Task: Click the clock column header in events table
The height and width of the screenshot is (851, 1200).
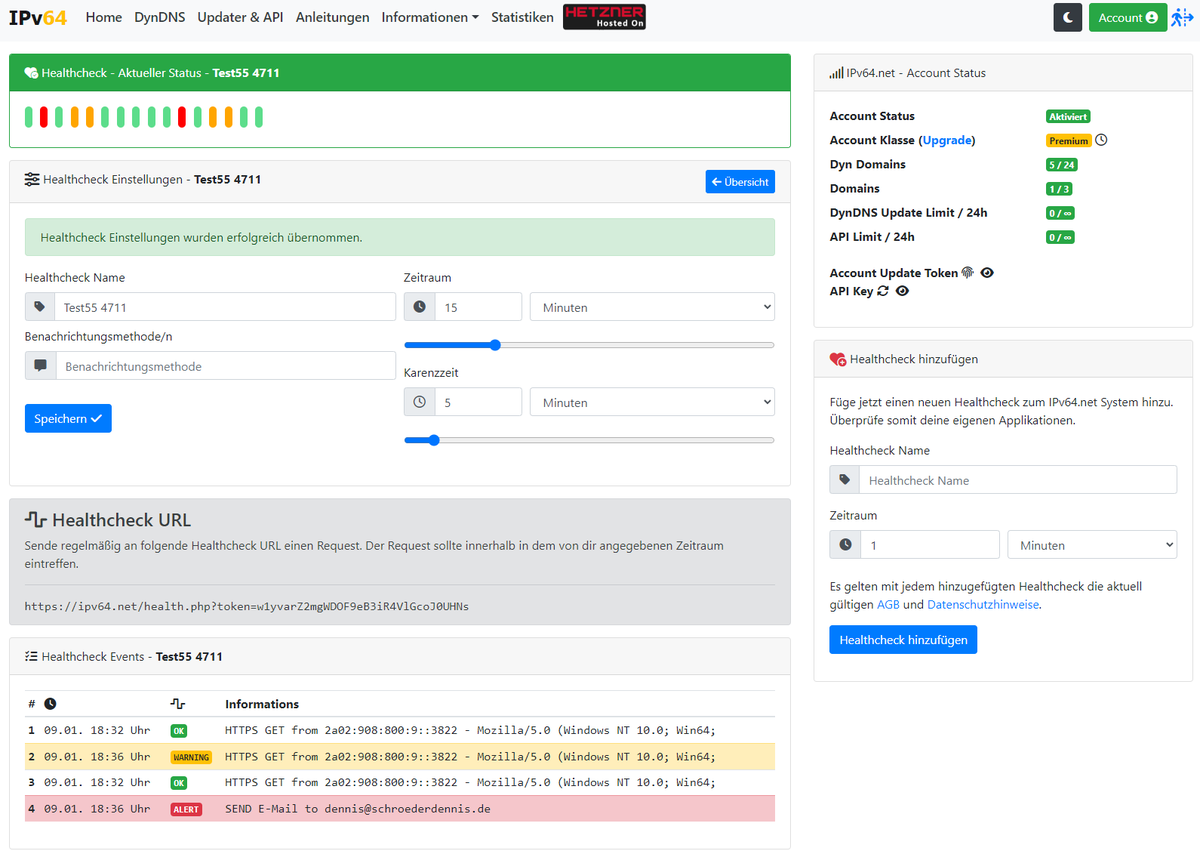Action: coord(50,704)
